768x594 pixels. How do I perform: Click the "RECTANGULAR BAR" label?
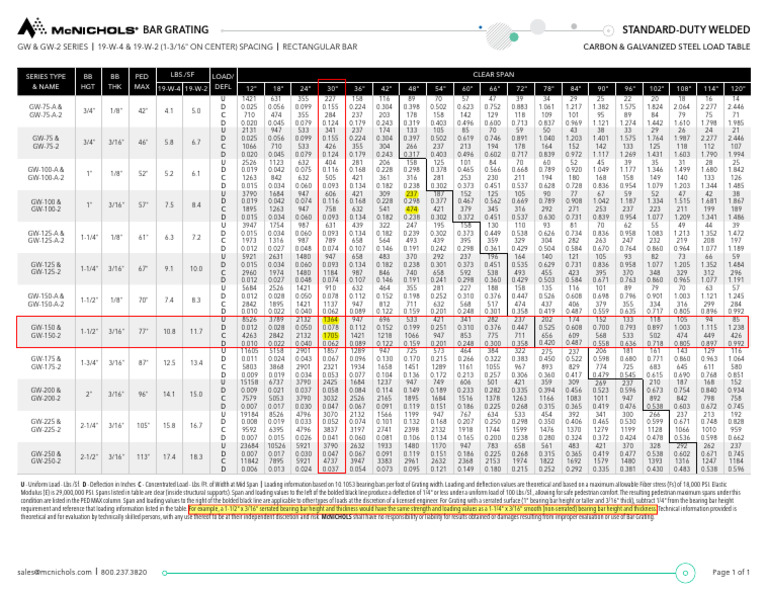320,47
